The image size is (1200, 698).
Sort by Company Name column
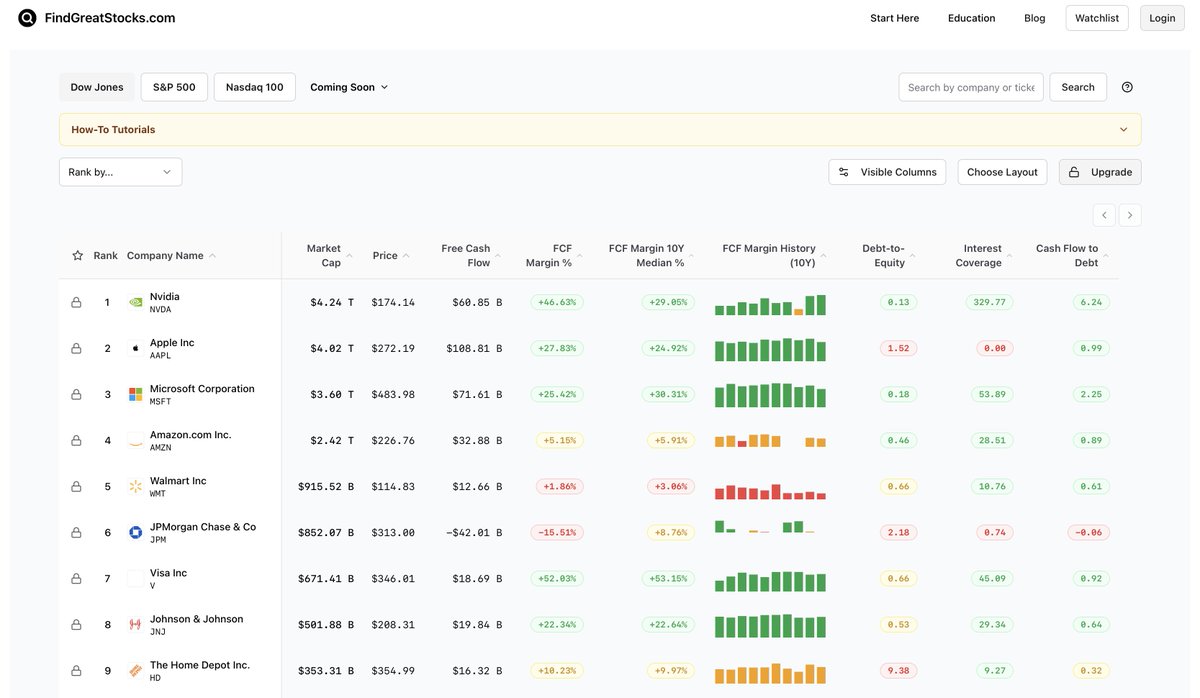[x=171, y=255]
